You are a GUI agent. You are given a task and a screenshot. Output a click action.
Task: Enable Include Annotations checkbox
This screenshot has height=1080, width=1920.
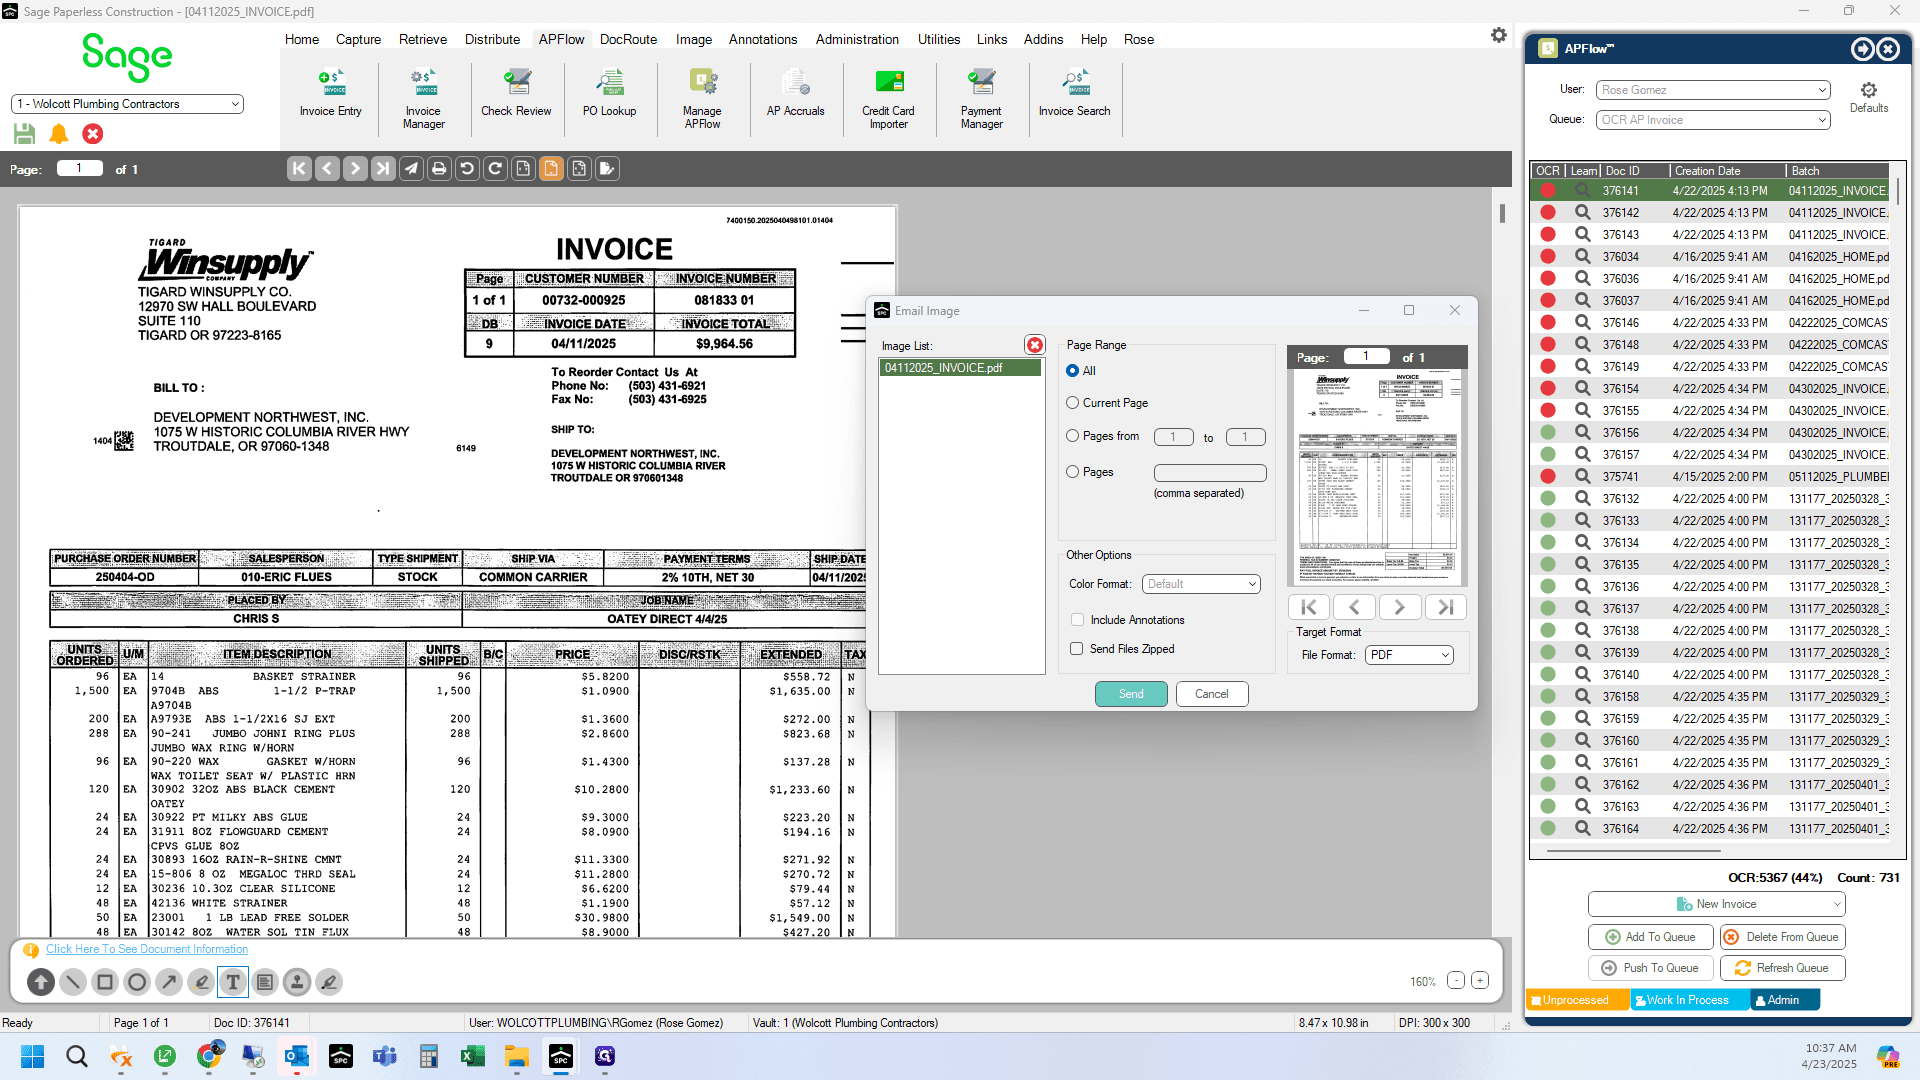point(1077,620)
